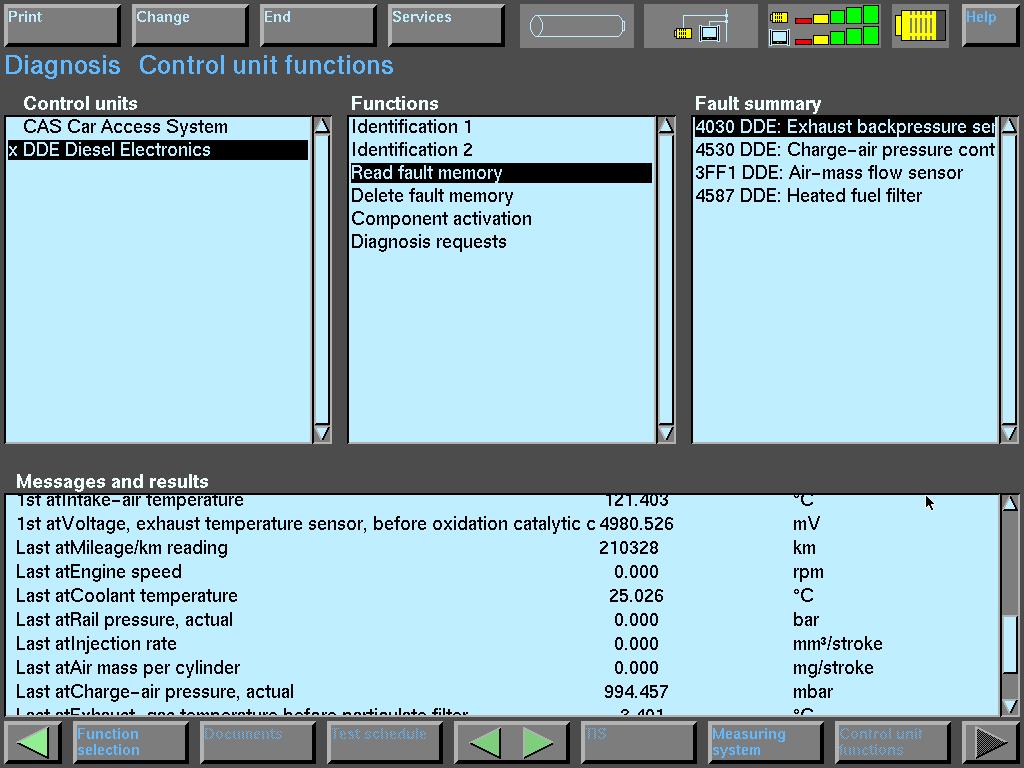Click the yellow diagnostic connector icon
This screenshot has height=768, width=1024.
pyautogui.click(x=920, y=26)
